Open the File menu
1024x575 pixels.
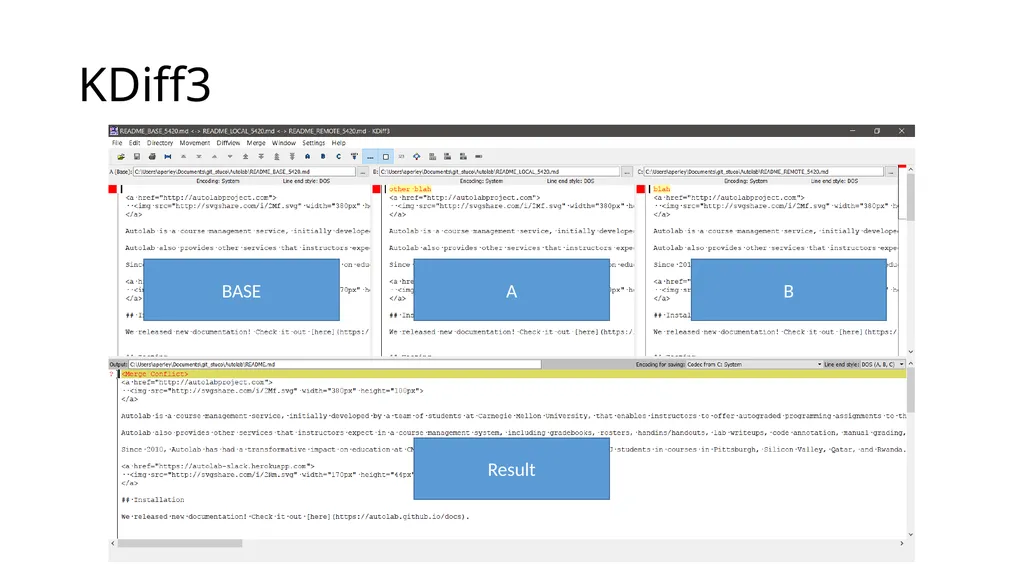(x=117, y=142)
